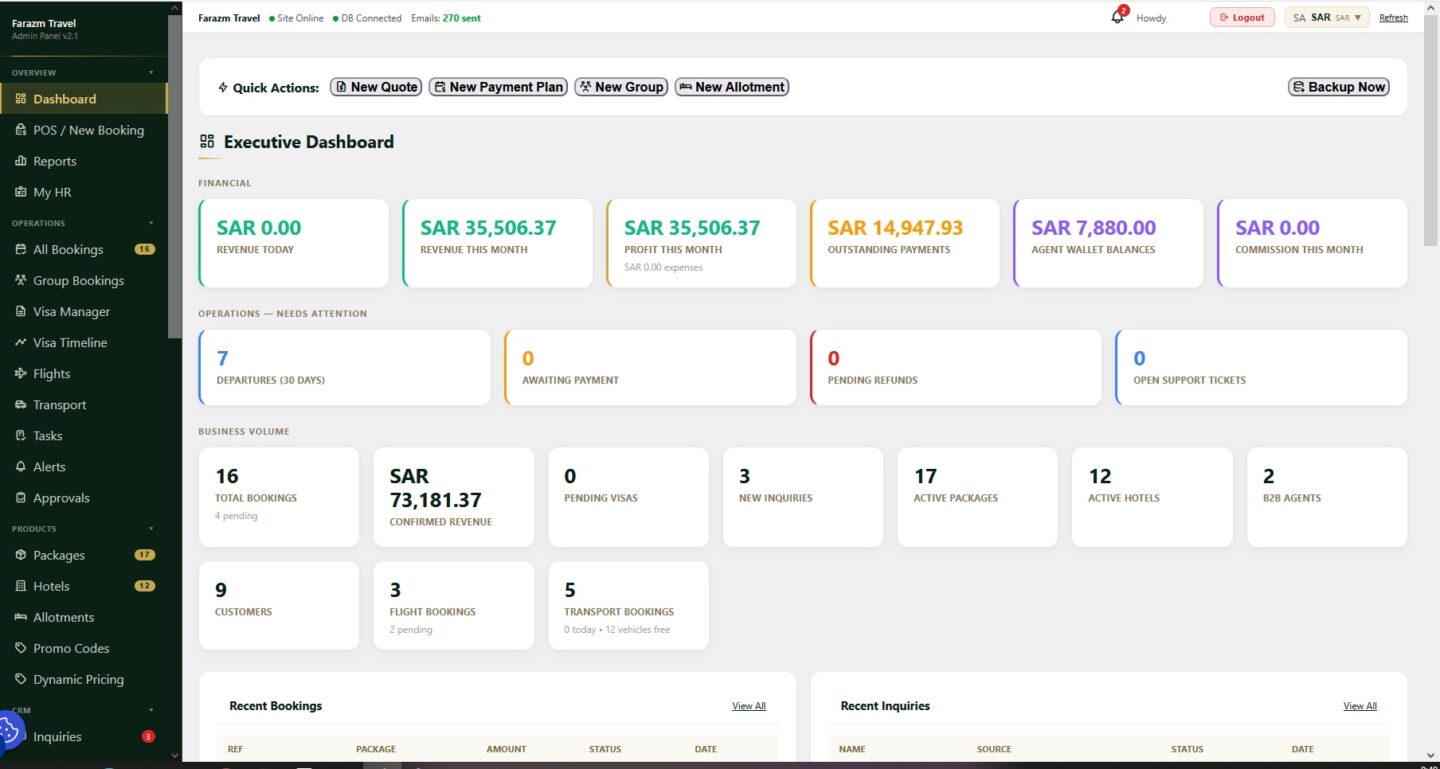Click the "Emails: 270 sent" status text
This screenshot has width=1440, height=769.
coord(446,18)
